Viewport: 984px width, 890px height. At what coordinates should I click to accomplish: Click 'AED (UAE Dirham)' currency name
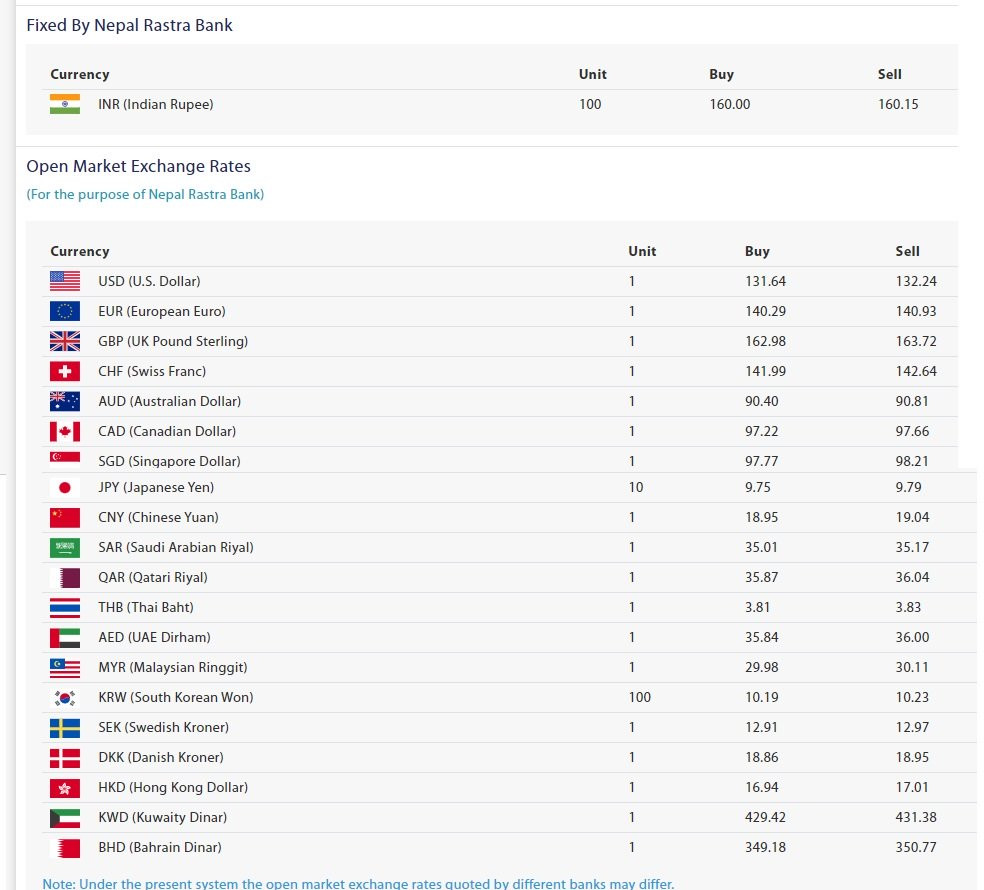click(x=154, y=638)
